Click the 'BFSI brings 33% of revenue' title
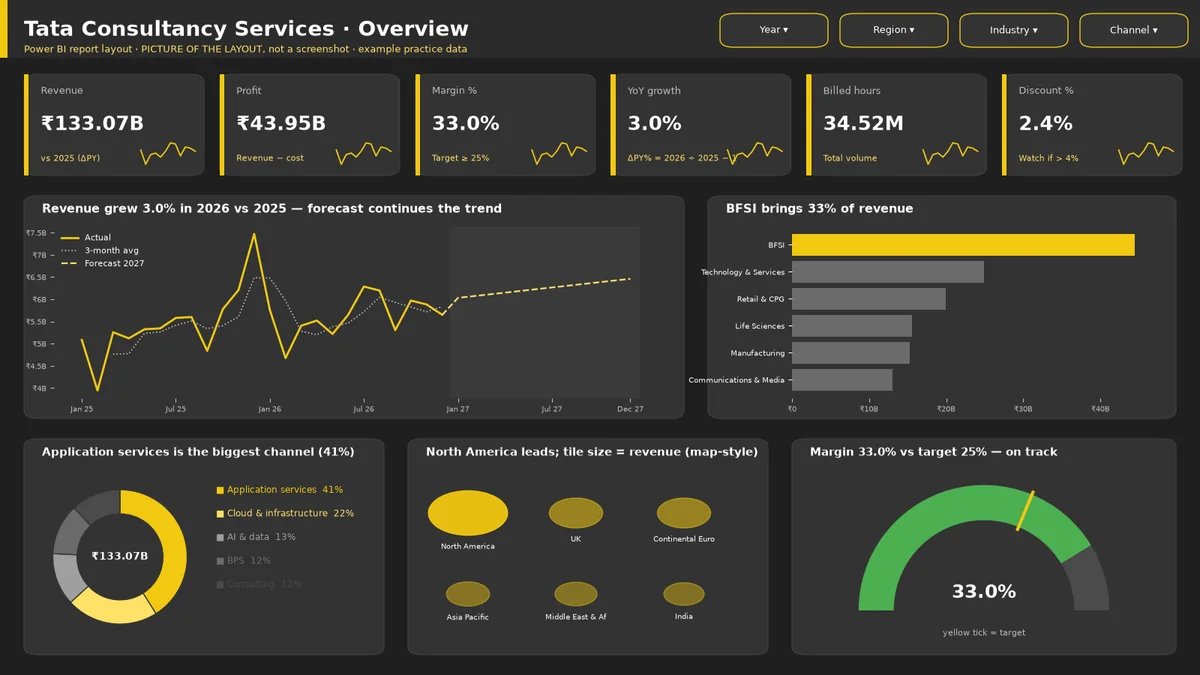Viewport: 1200px width, 675px height. (x=819, y=209)
